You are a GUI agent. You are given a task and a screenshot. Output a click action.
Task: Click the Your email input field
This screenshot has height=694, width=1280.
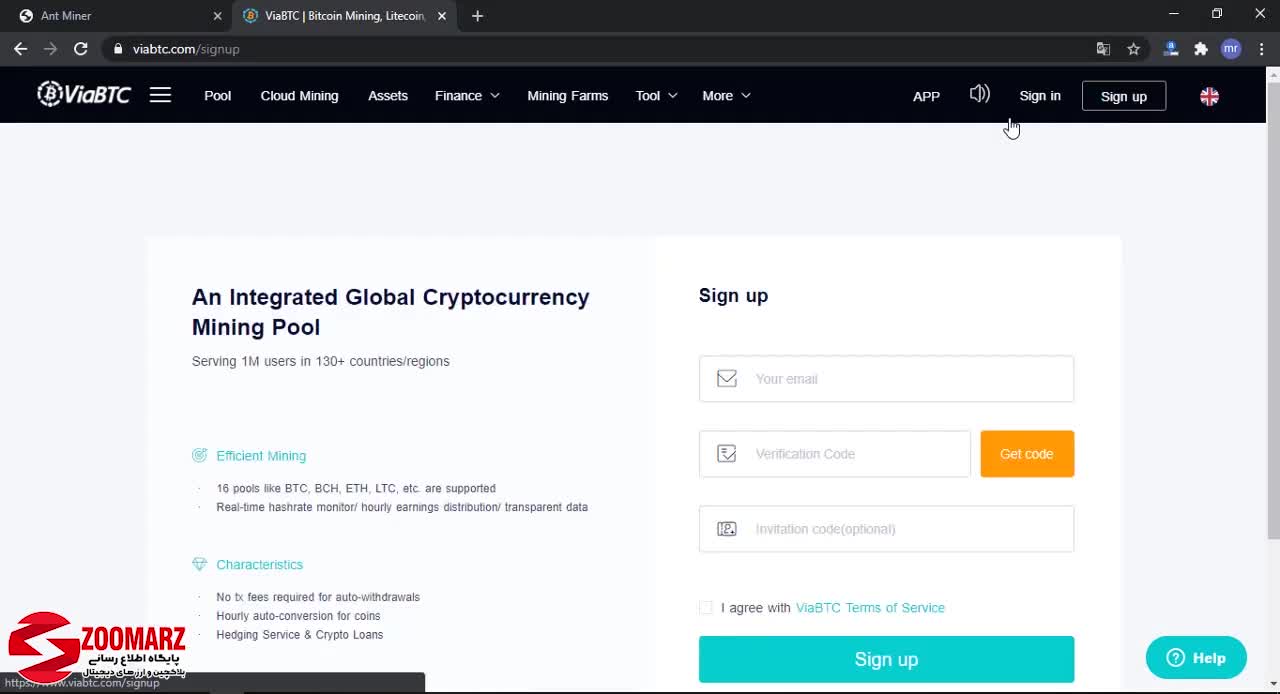886,379
